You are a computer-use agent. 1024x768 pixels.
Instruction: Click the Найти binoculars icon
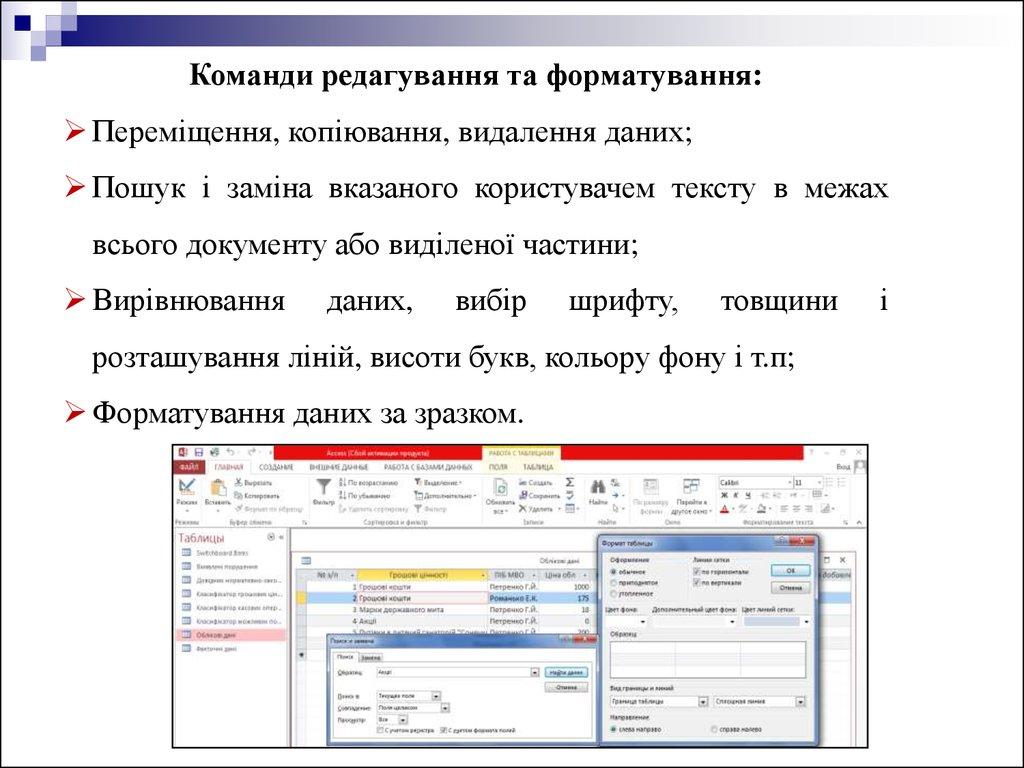598,487
